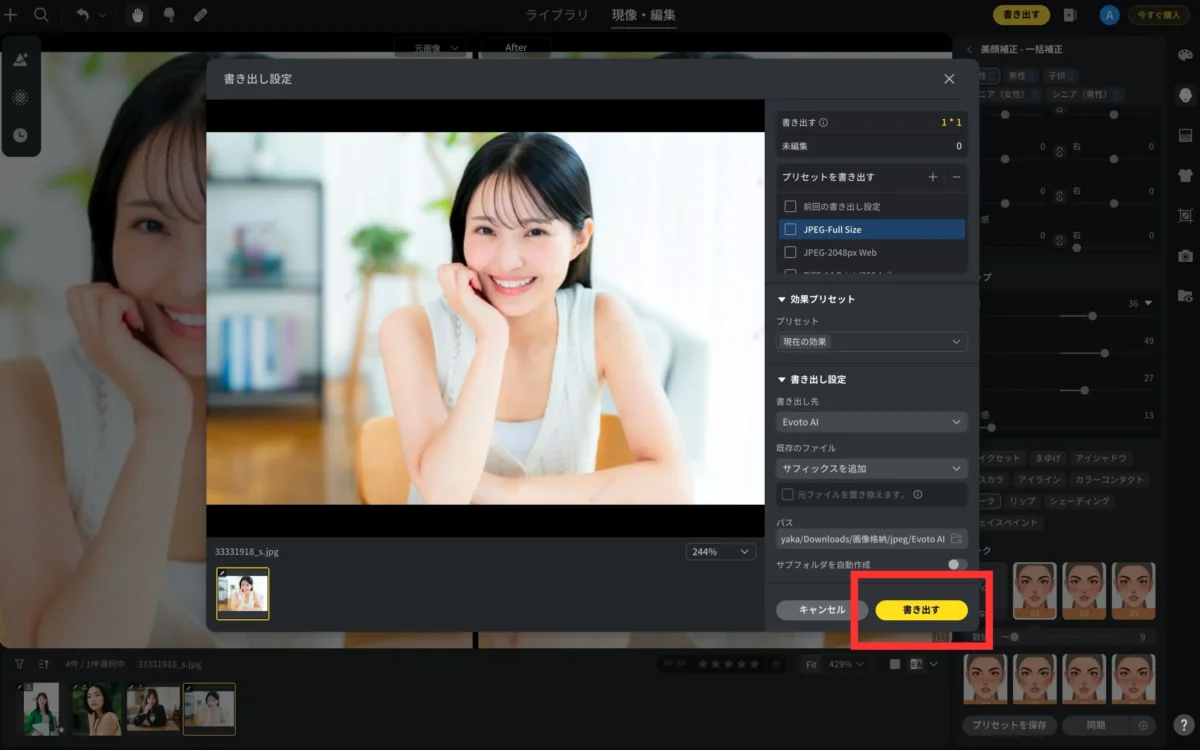Image resolution: width=1200 pixels, height=750 pixels.
Task: Add a new export preset with plus
Action: pos(933,177)
